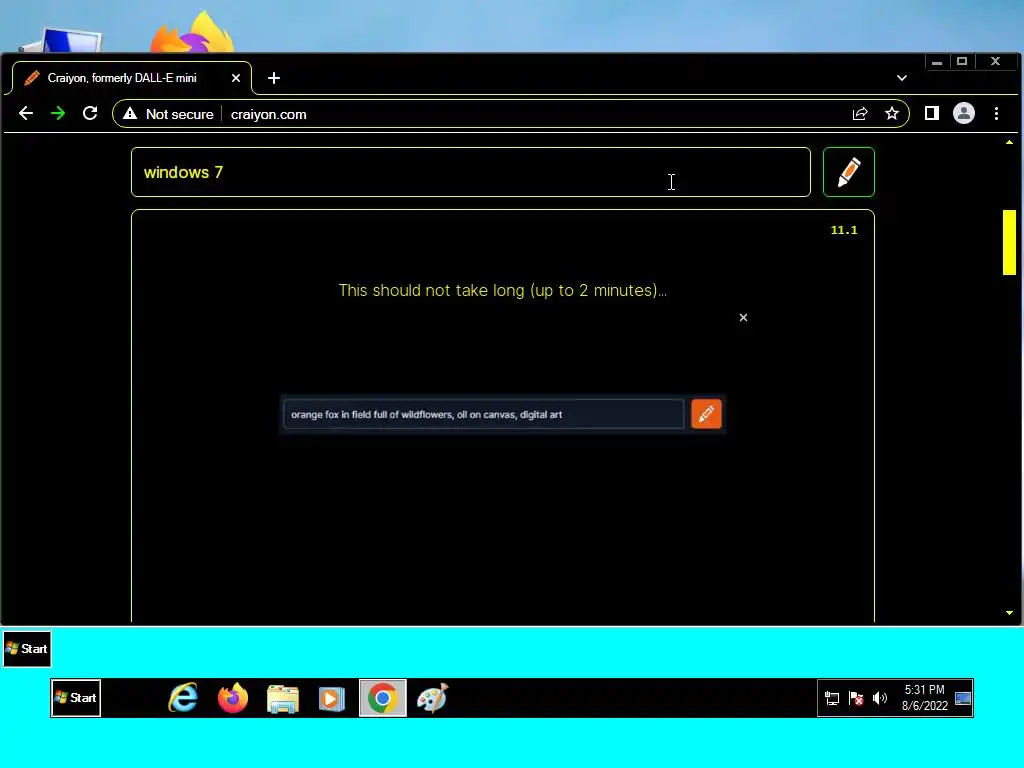The width and height of the screenshot is (1024, 768).
Task: Click the 11.1 timer counter
Action: click(844, 230)
